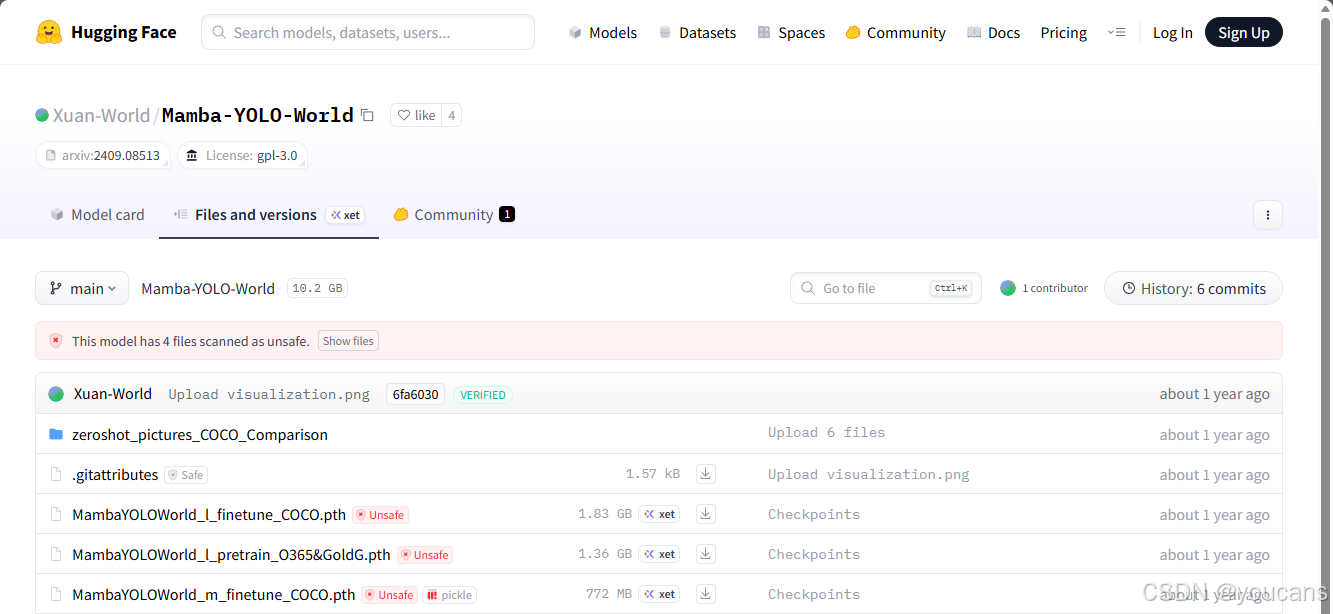
Task: Open the MambaYOLOWorld_l_pretrain_O365&GoldG.pth file
Action: pyautogui.click(x=231, y=554)
